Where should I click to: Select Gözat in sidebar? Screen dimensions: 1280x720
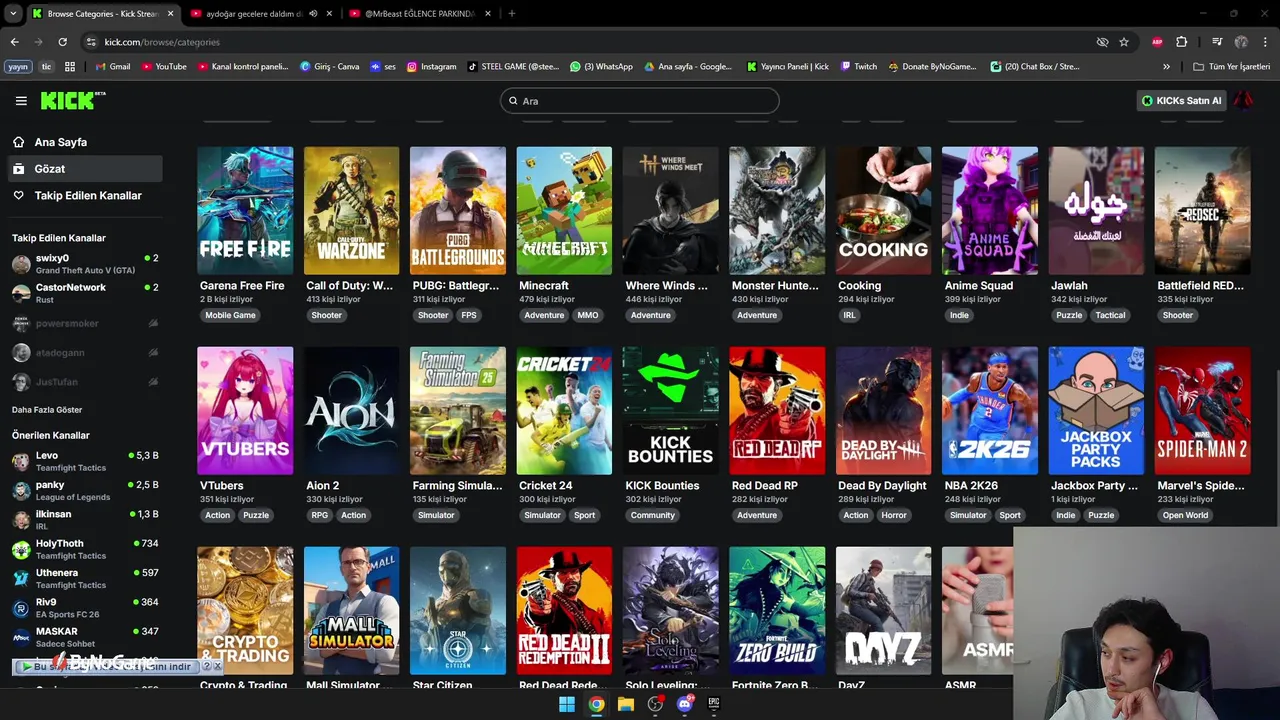point(84,169)
